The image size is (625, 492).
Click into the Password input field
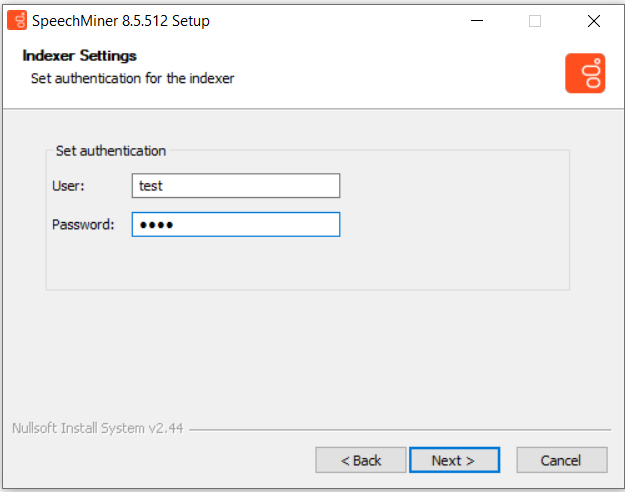tap(236, 224)
